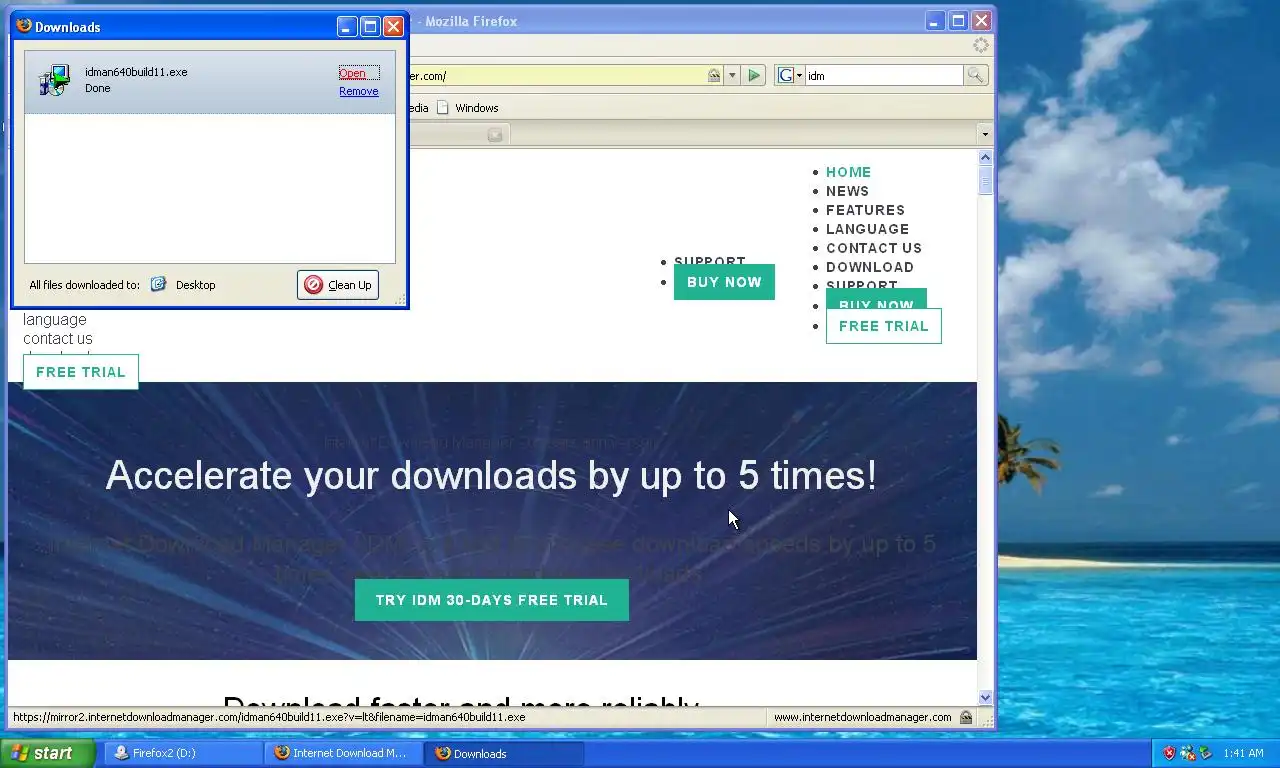Close the current browser tab
The image size is (1280, 768).
[x=494, y=134]
